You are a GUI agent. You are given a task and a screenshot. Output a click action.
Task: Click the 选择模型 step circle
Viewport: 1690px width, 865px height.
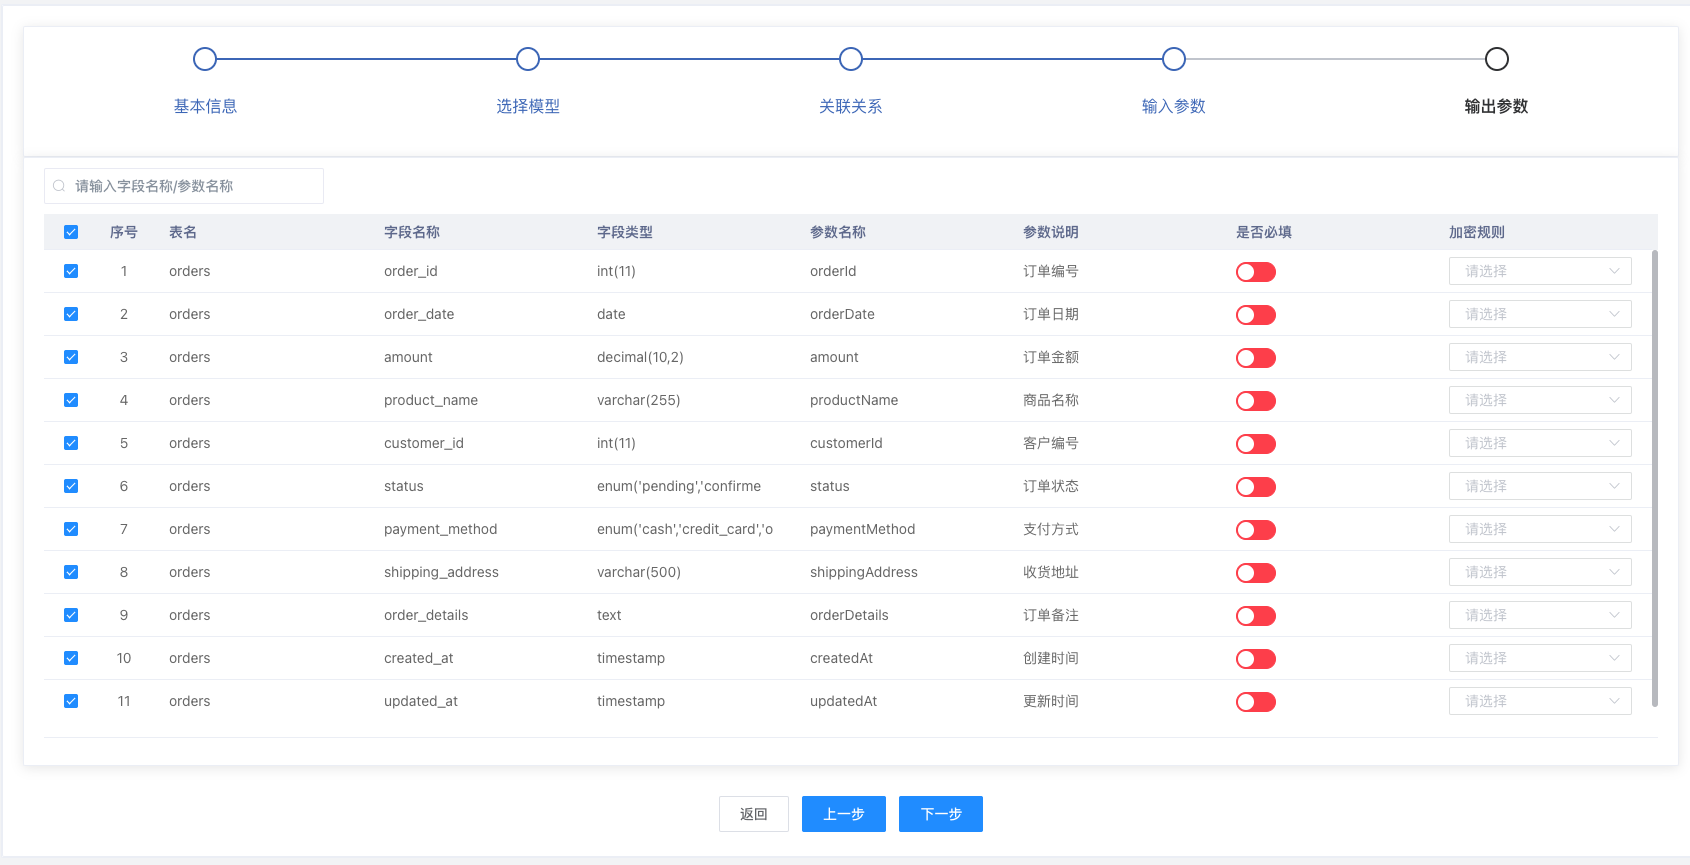(x=528, y=59)
